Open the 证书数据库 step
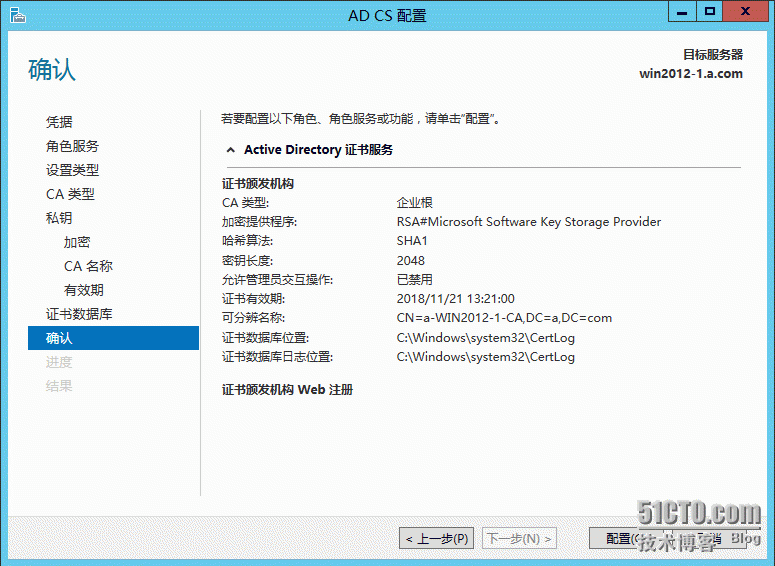 79,314
